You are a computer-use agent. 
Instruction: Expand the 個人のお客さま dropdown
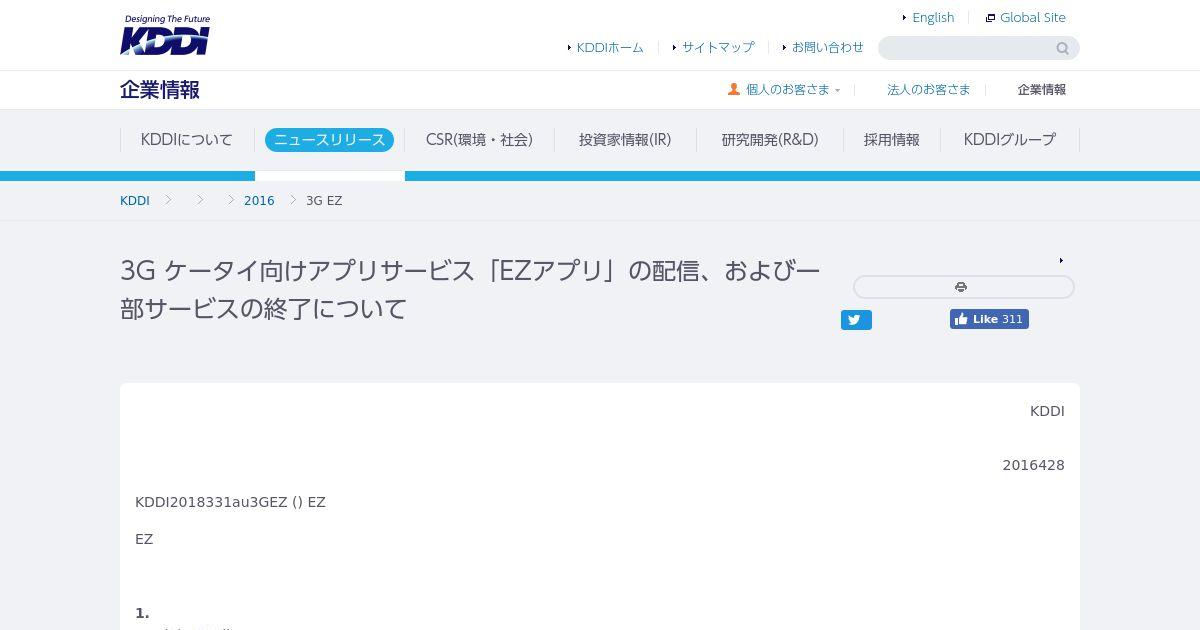[788, 89]
